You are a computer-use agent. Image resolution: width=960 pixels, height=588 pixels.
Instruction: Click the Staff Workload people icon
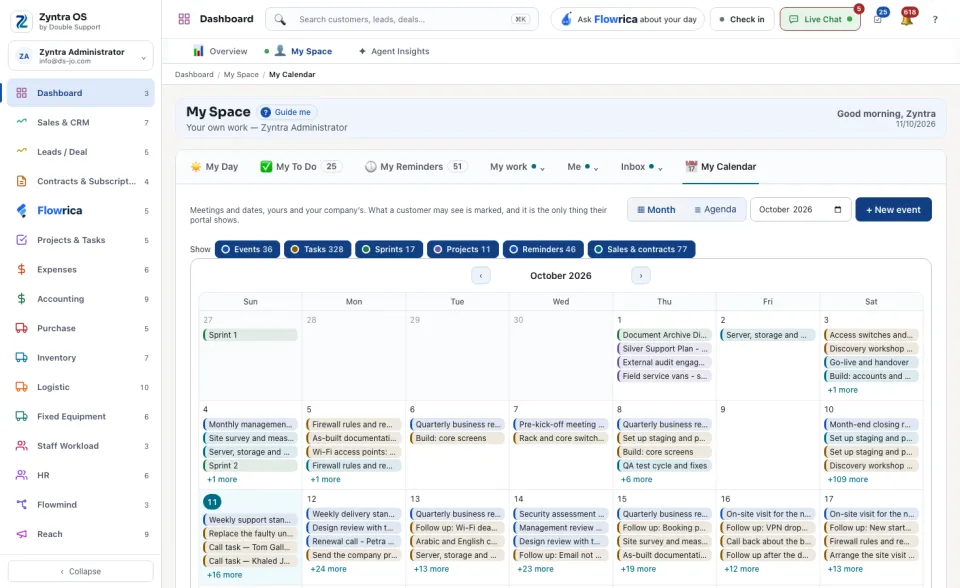[21, 445]
